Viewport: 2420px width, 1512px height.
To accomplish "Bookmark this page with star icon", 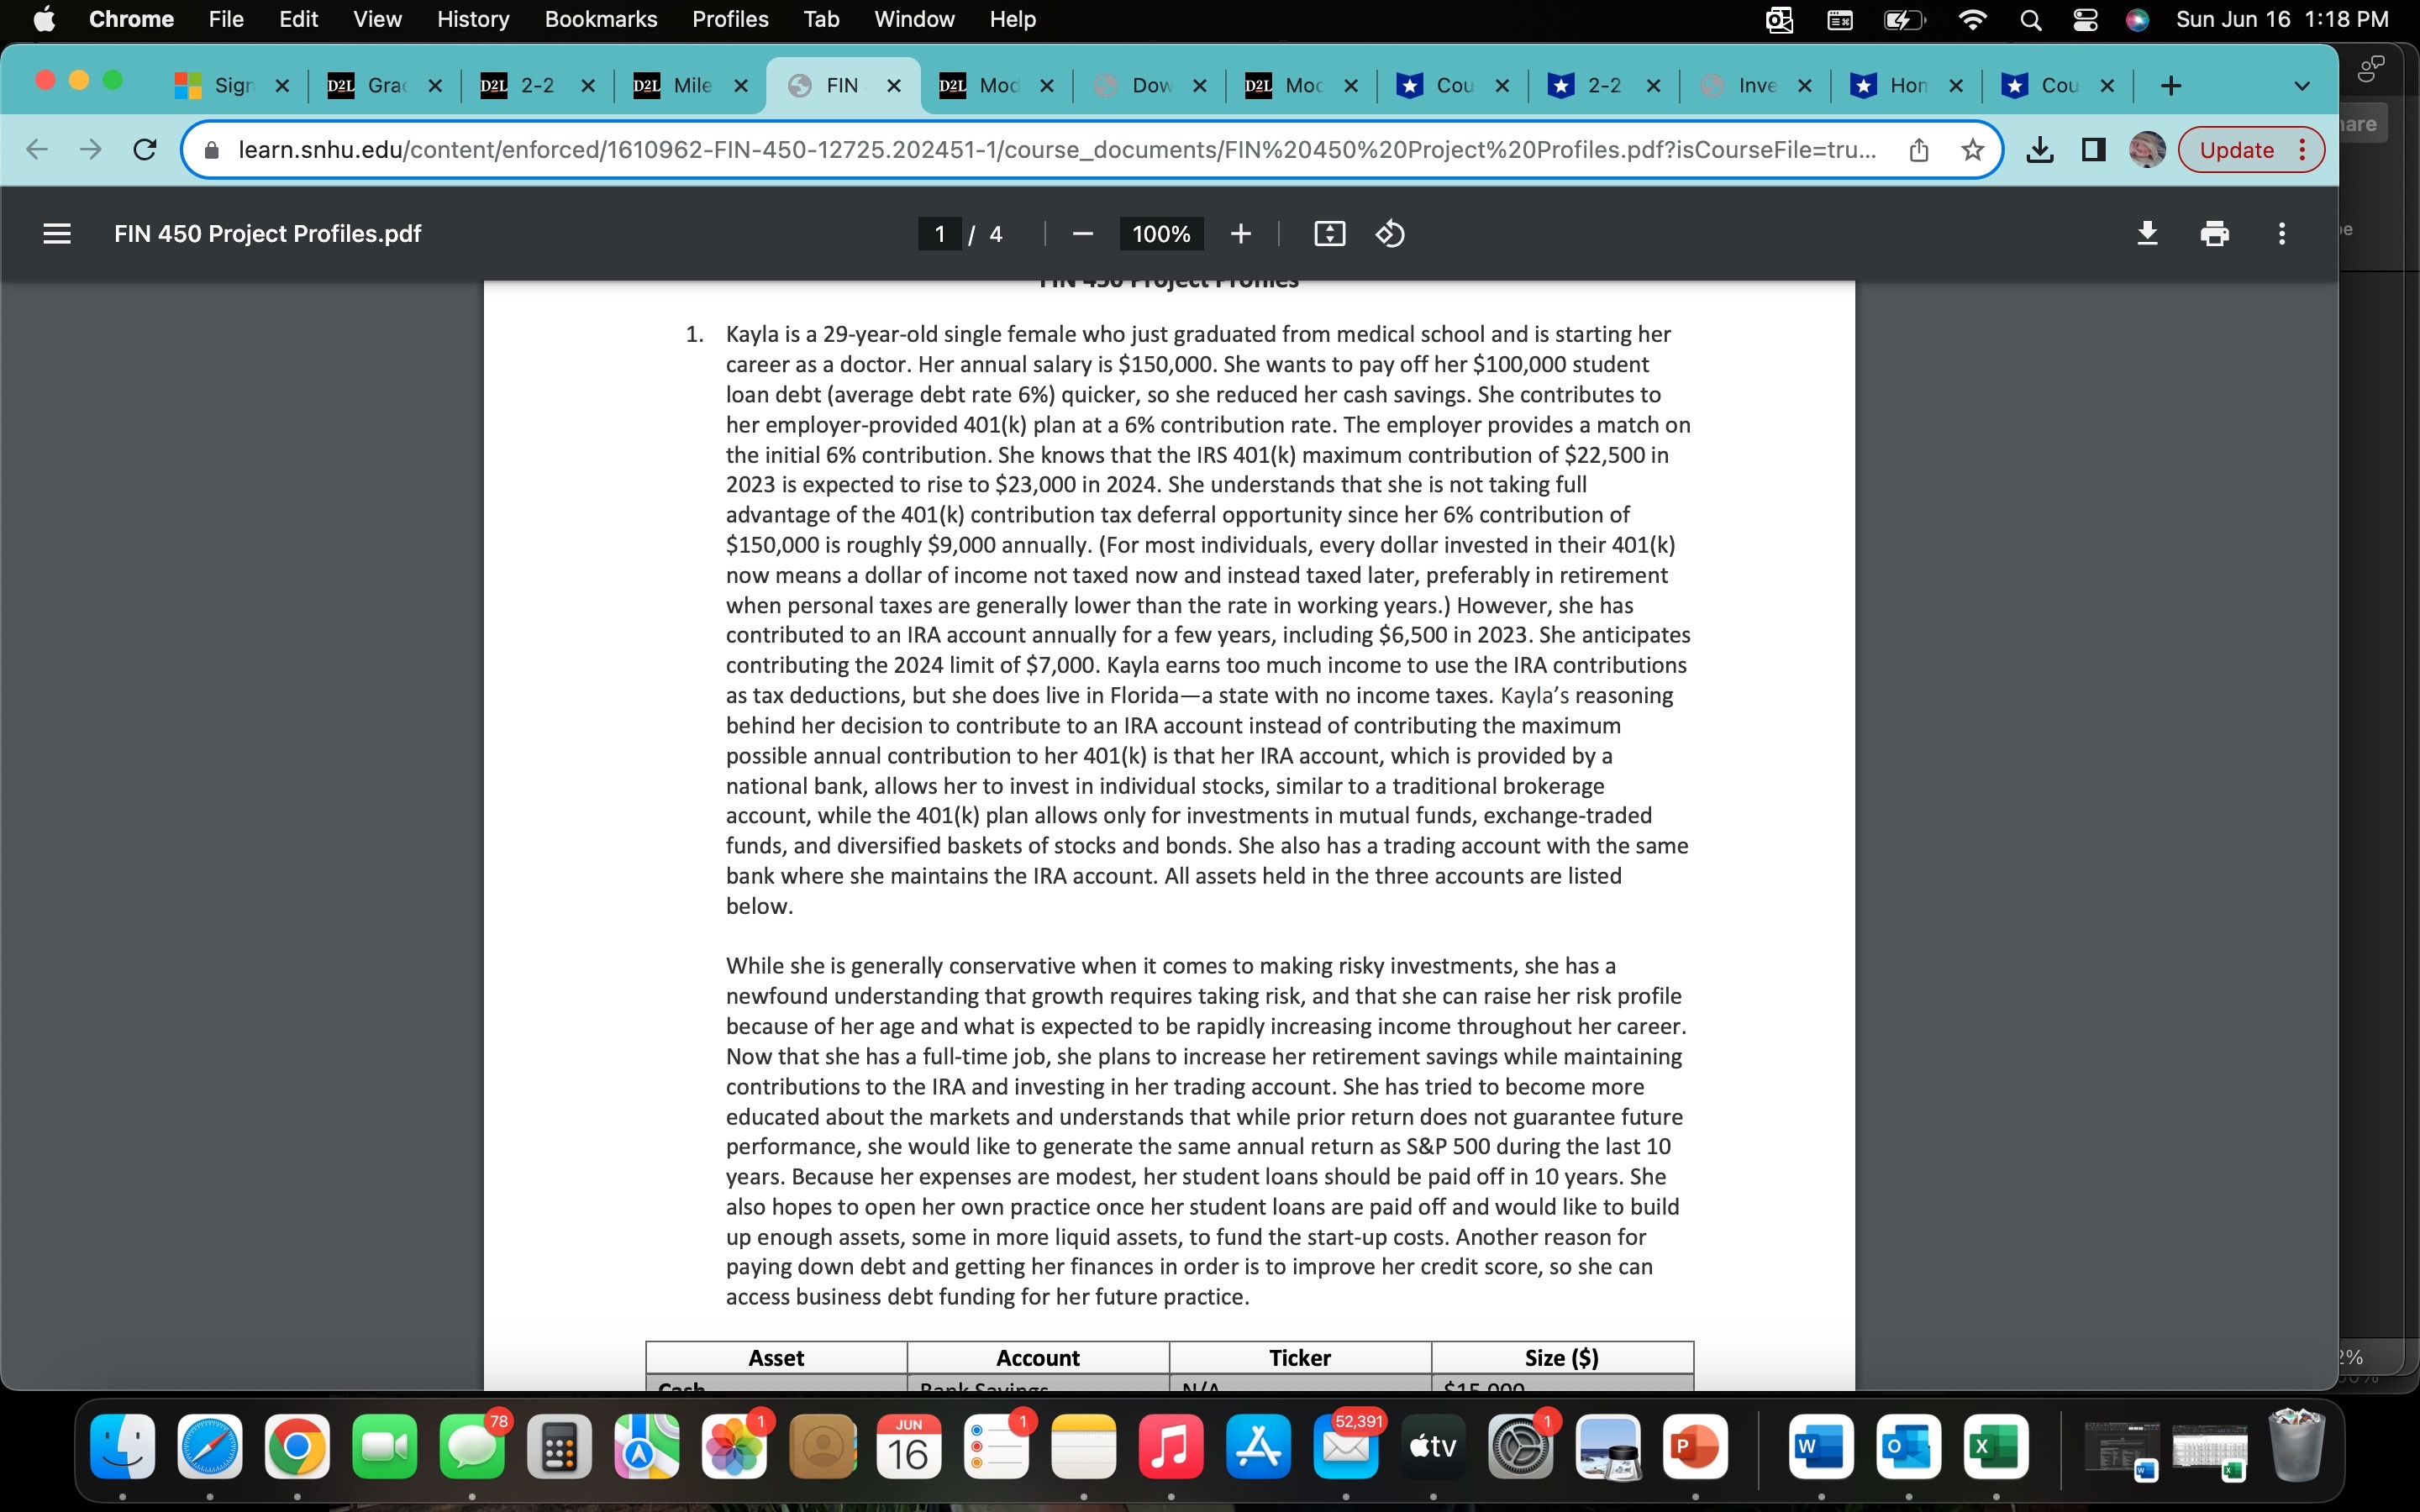I will [x=1972, y=150].
